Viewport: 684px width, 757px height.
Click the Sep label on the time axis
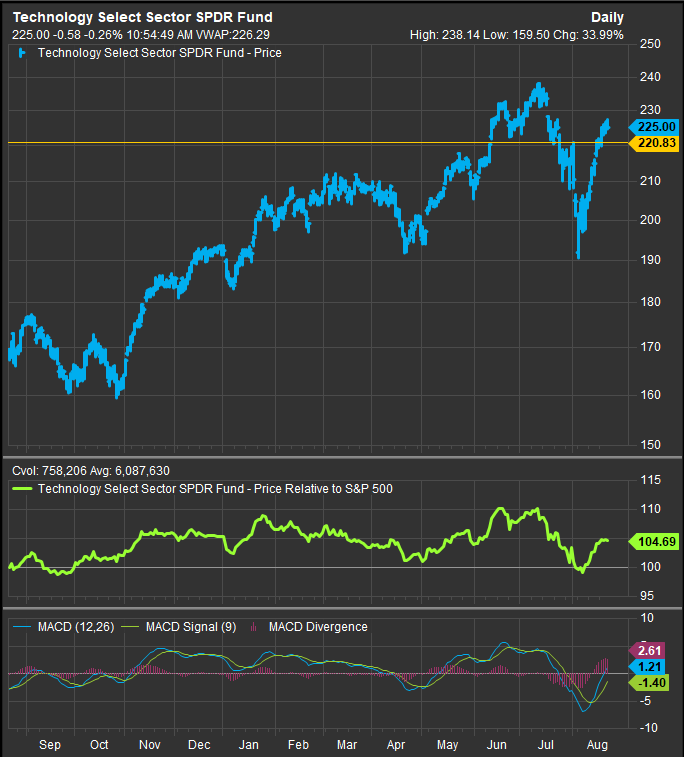[50, 745]
